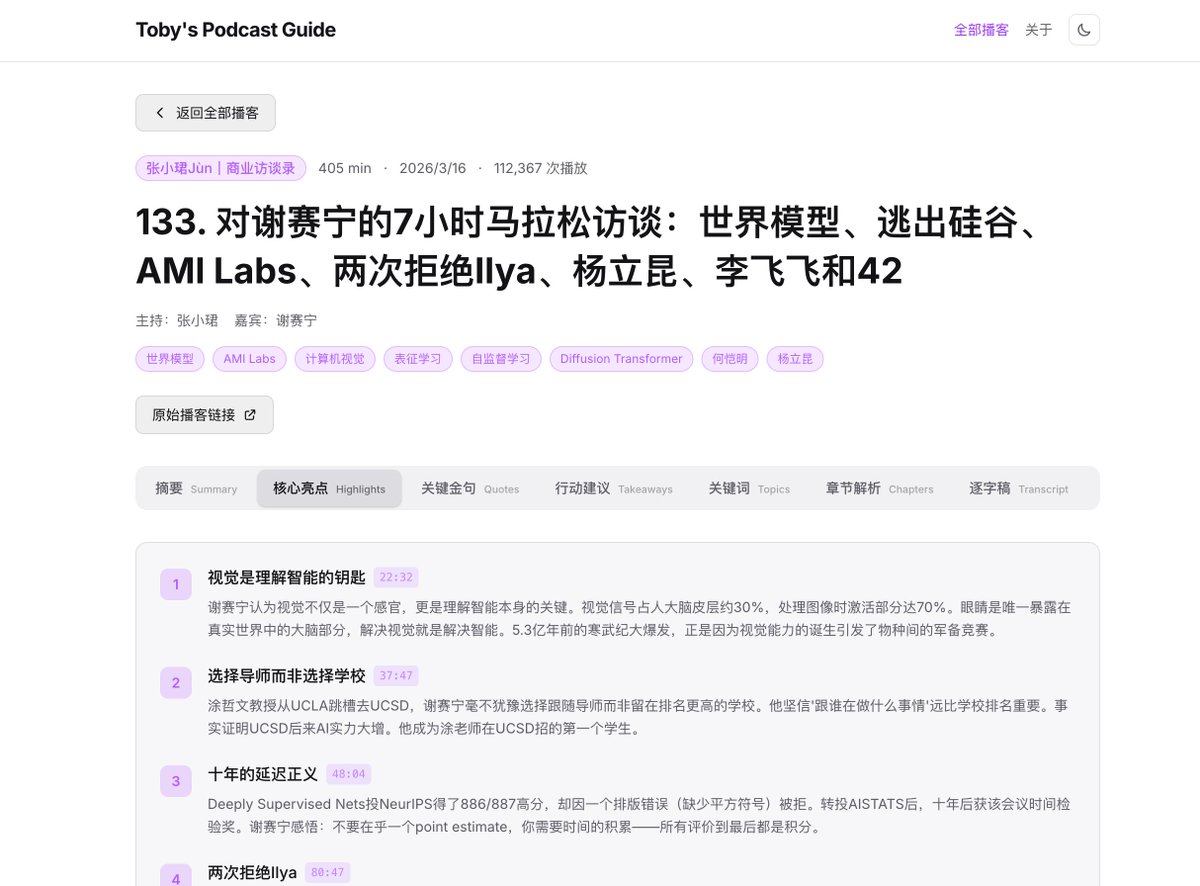Select the 何恺明 tag
1200x886 pixels.
(x=730, y=359)
